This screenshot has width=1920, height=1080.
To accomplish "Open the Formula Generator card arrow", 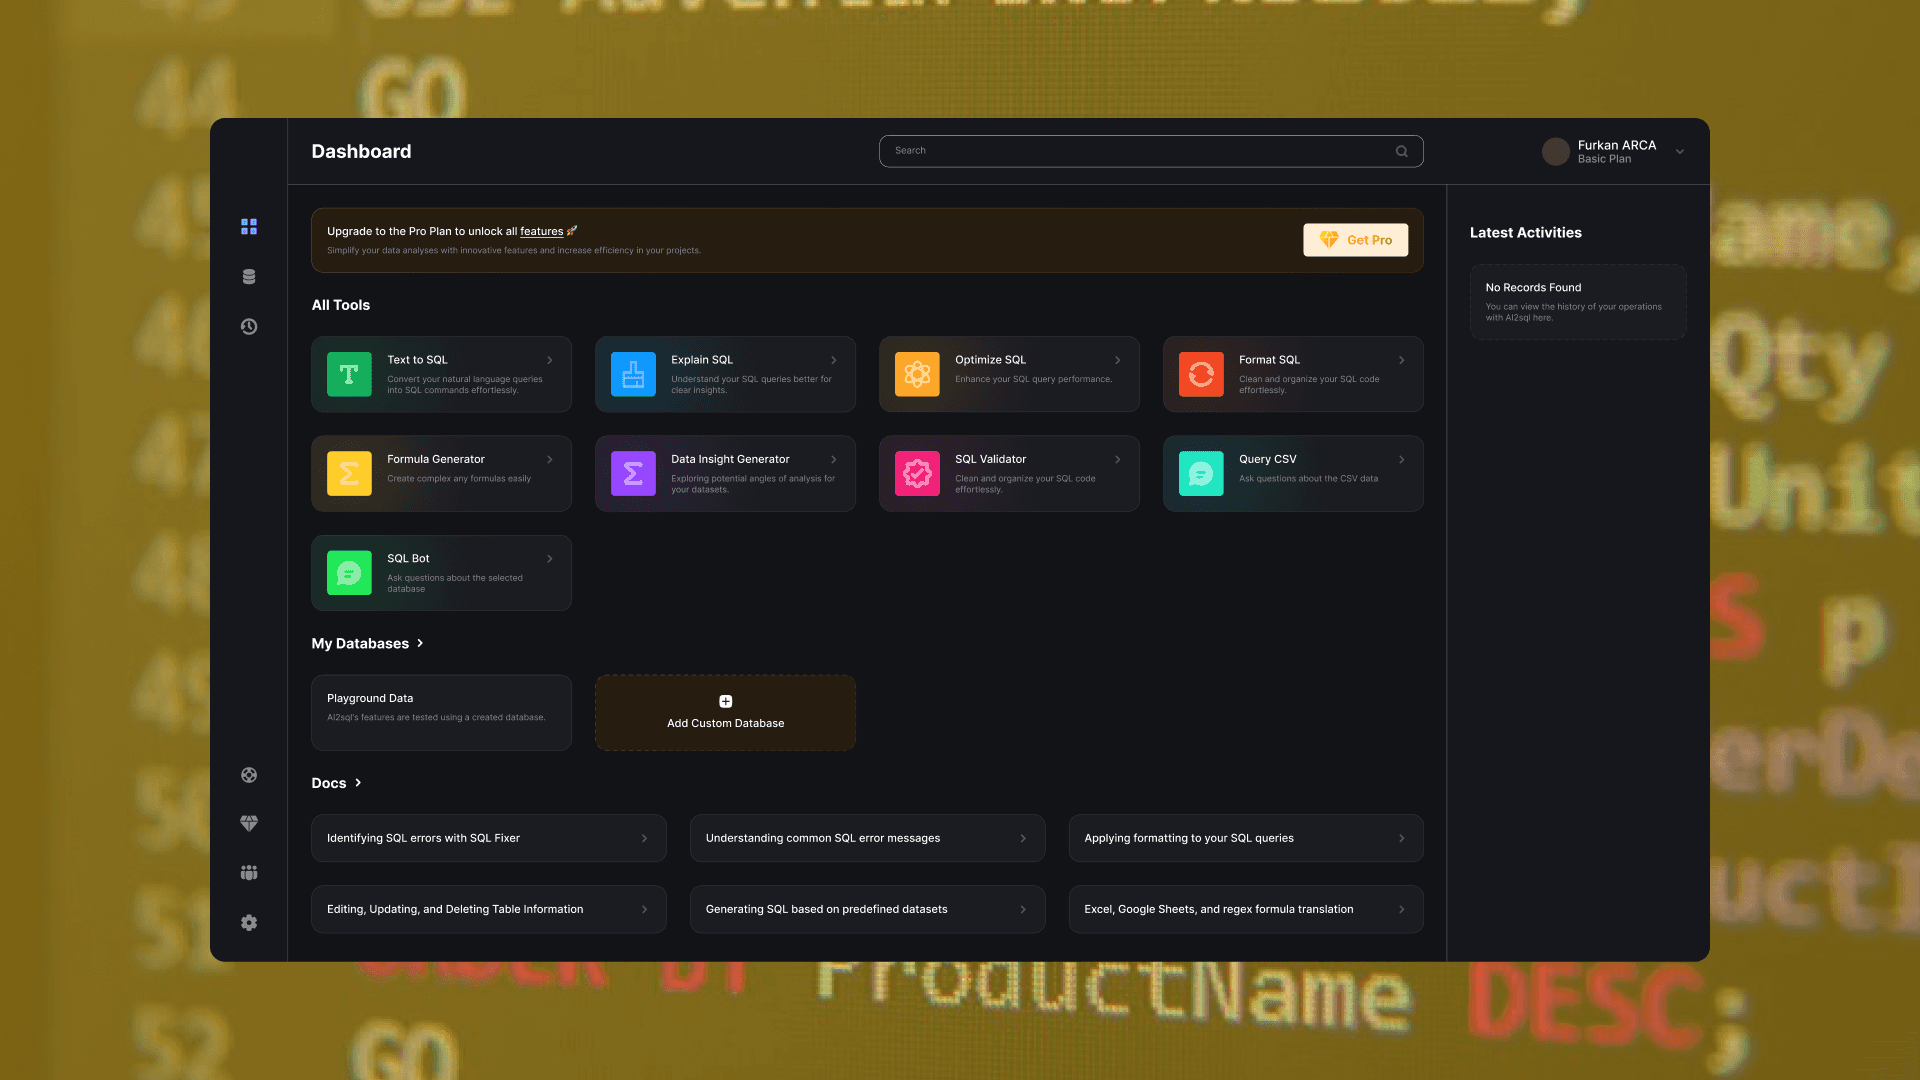I will click(x=550, y=459).
